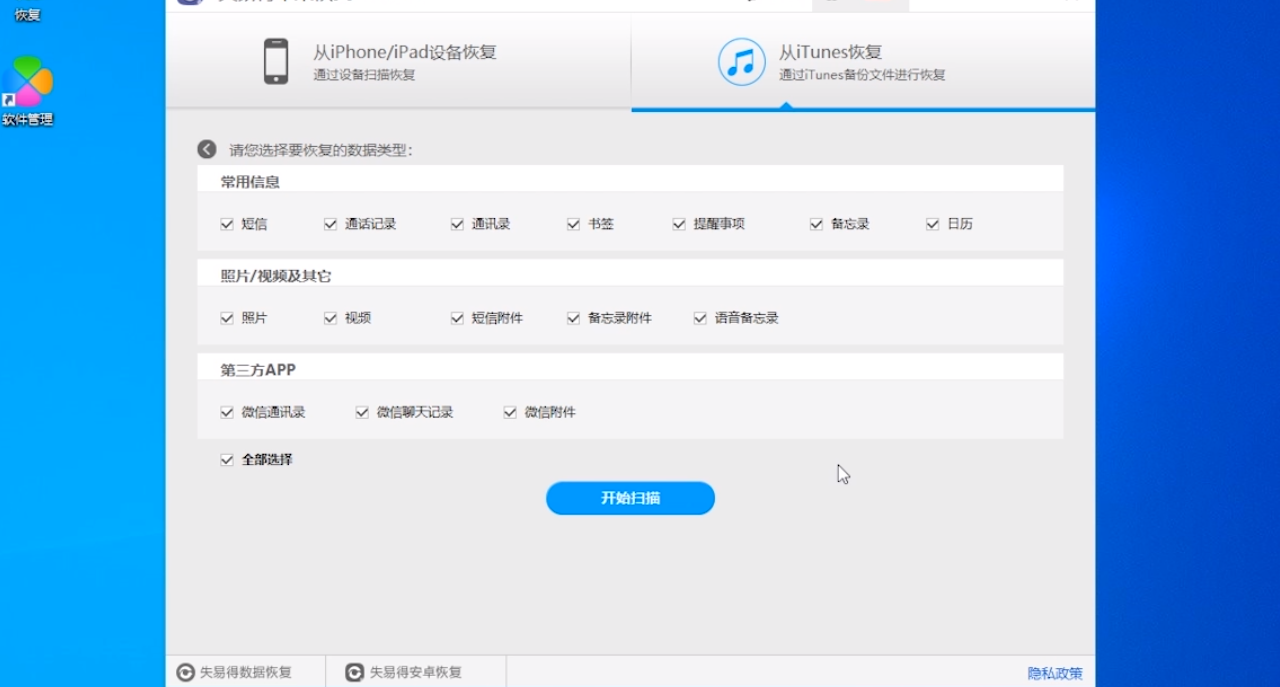Uncheck the 微信通讯录 checkbox

[227, 412]
